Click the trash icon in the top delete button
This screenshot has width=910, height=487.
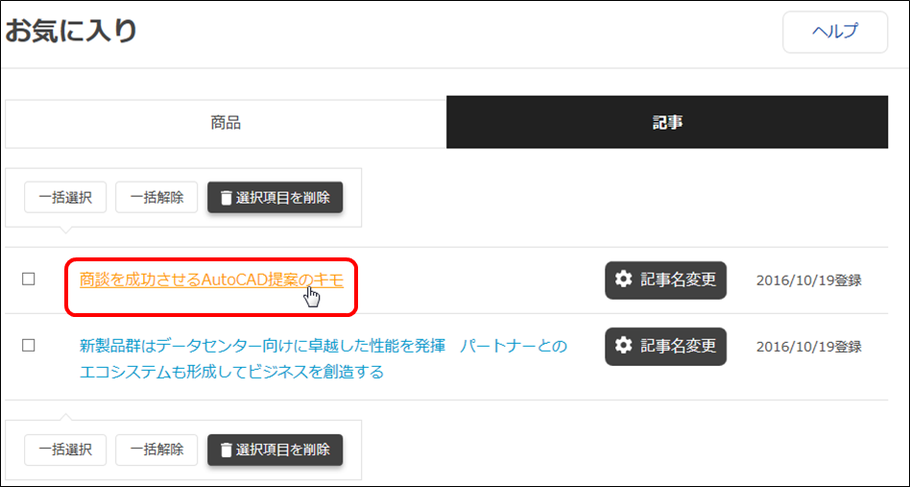(x=226, y=198)
